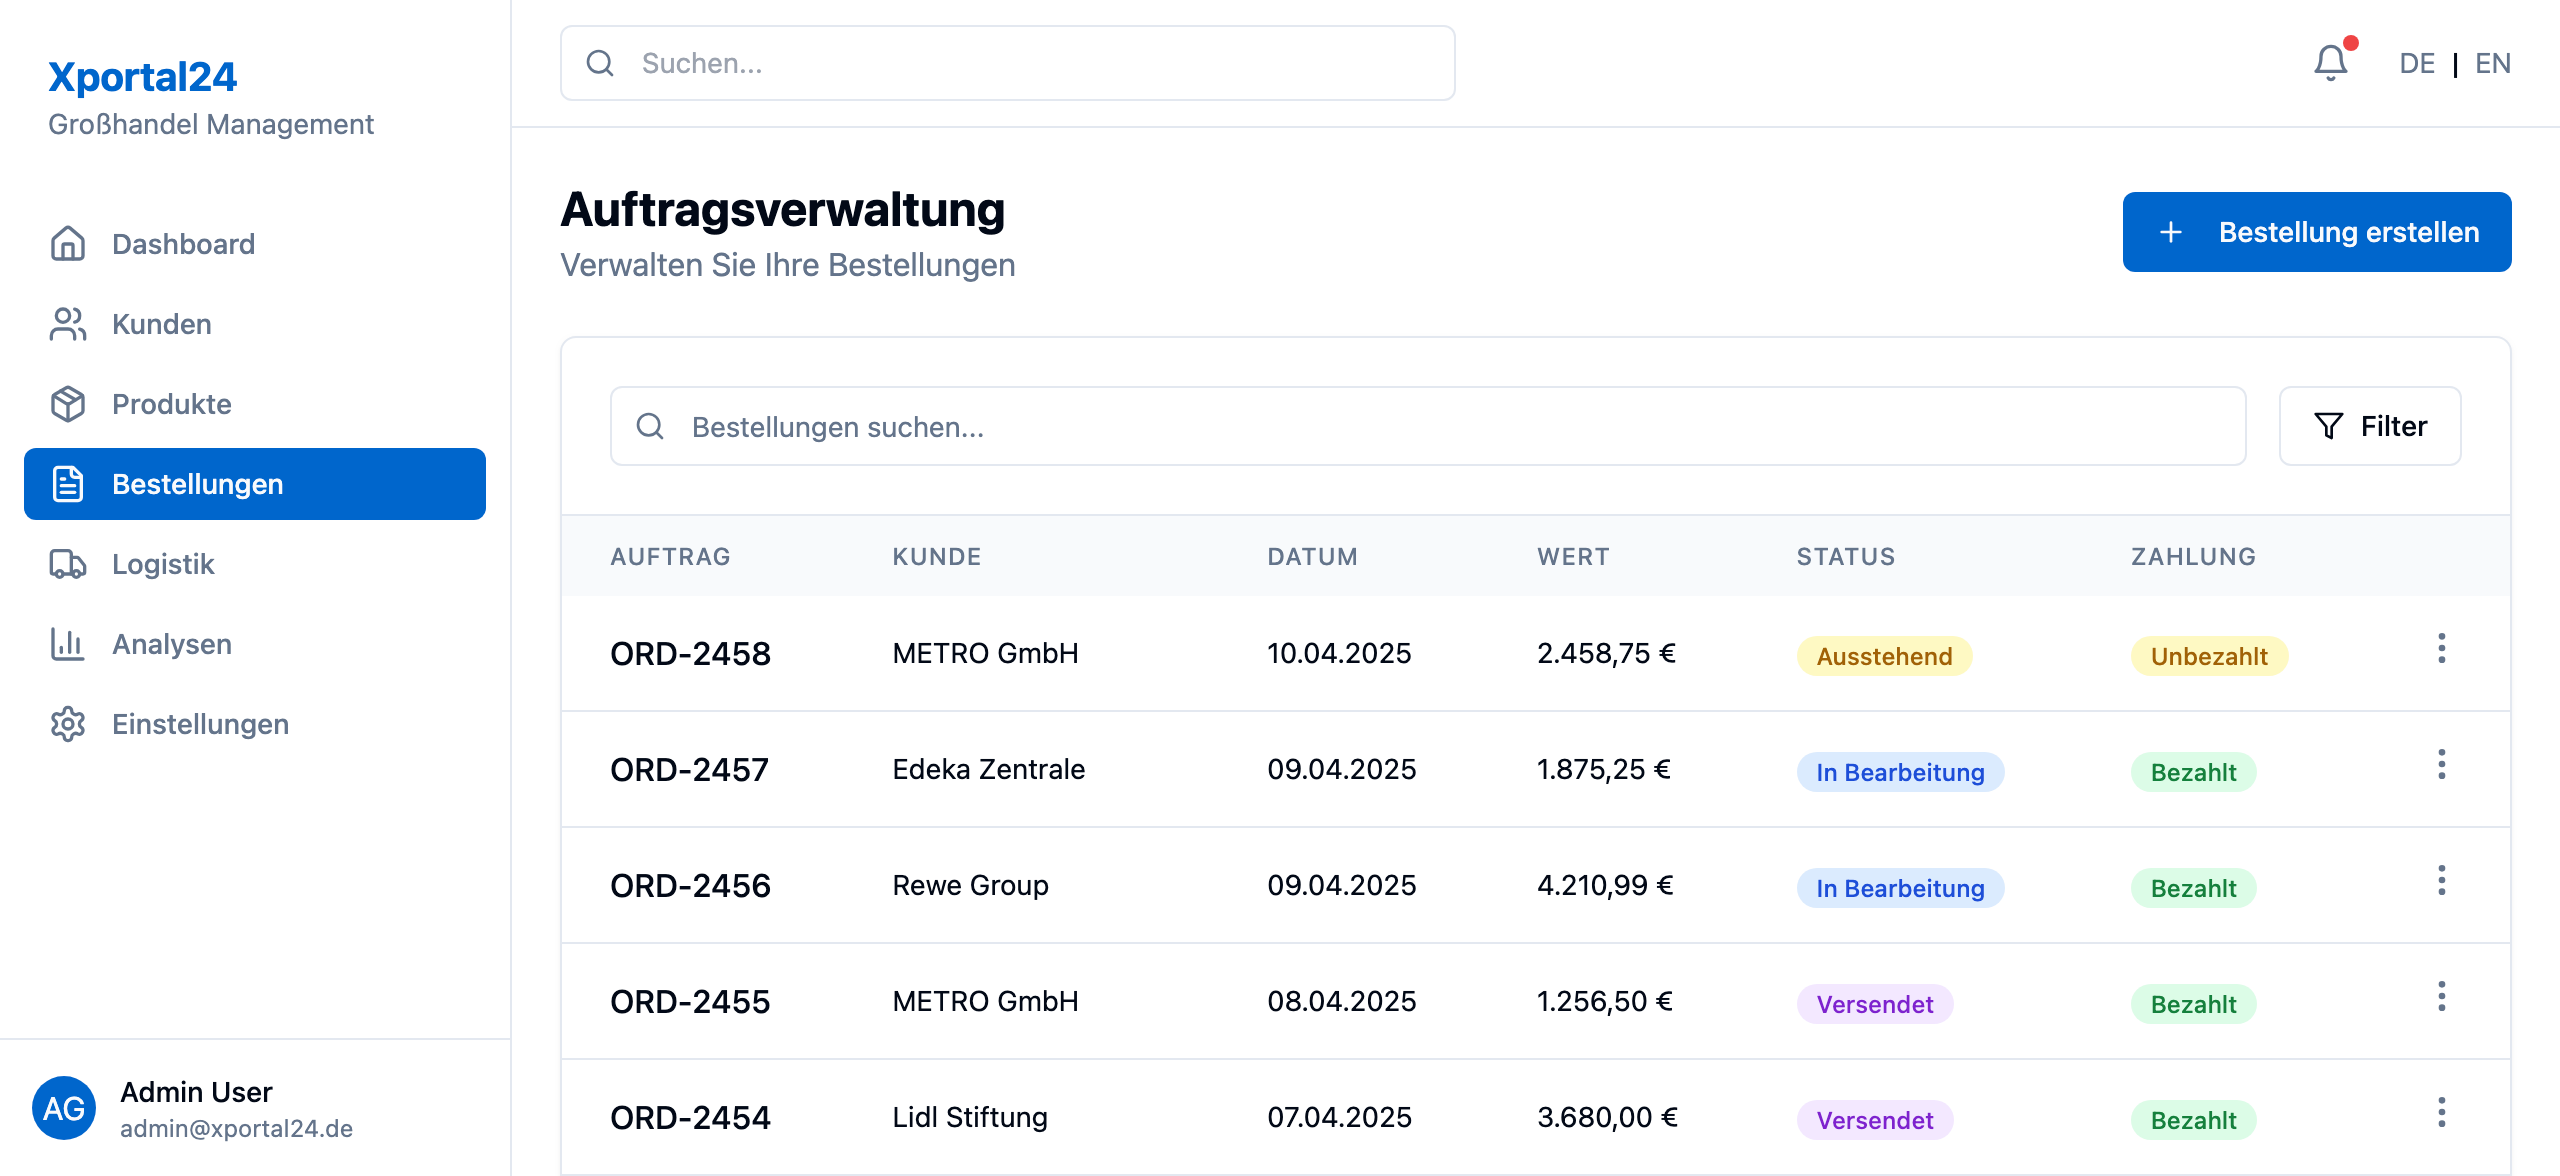Open the three-dot menu for ORD-2457

click(2441, 765)
